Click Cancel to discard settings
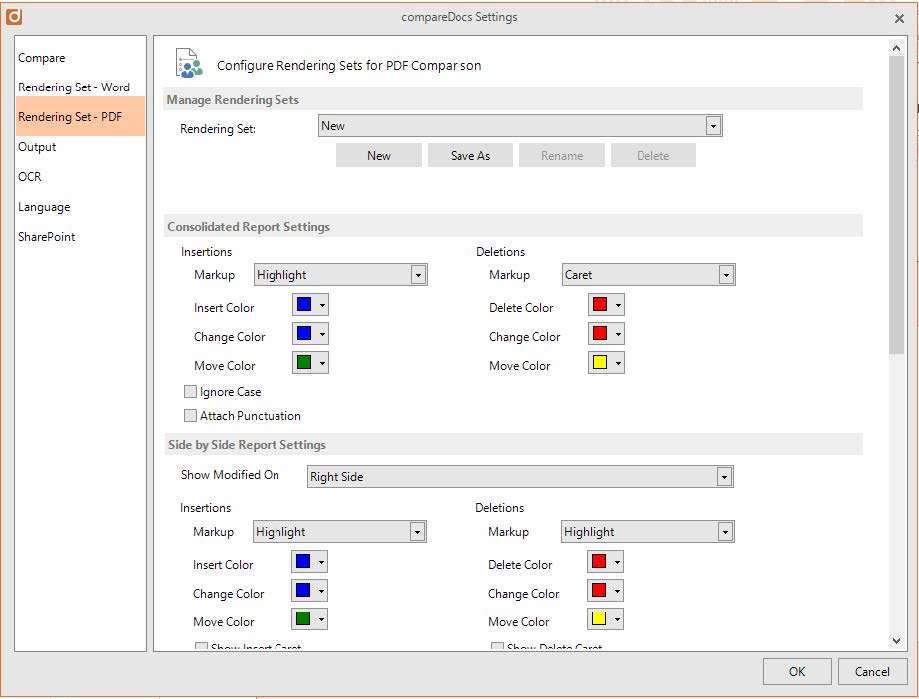 point(872,671)
